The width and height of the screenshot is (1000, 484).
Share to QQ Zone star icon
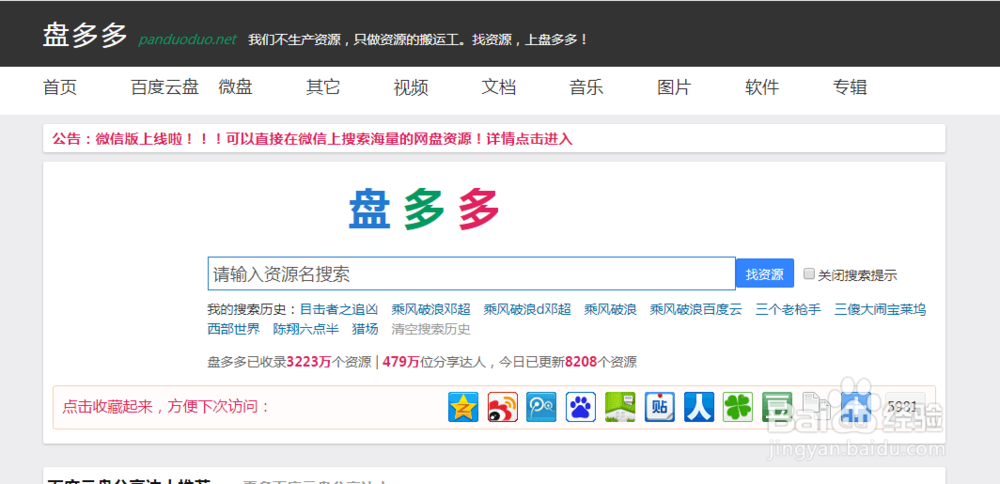(463, 407)
